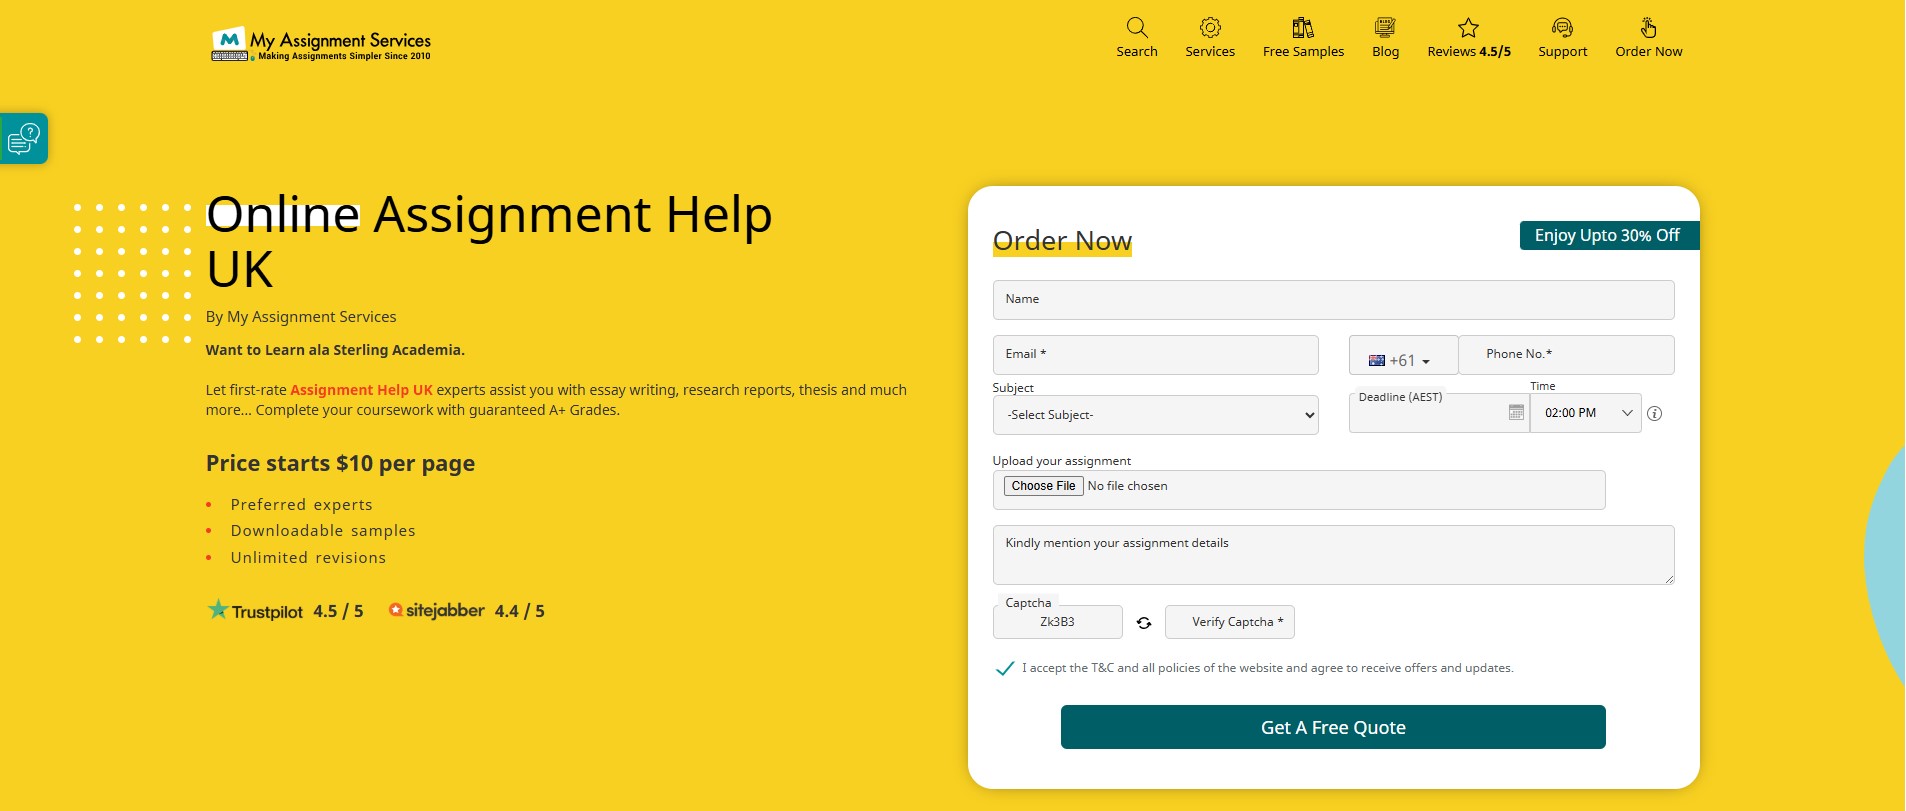The height and width of the screenshot is (811, 1906).
Task: Open the teal help chat widget
Action: pyautogui.click(x=24, y=138)
